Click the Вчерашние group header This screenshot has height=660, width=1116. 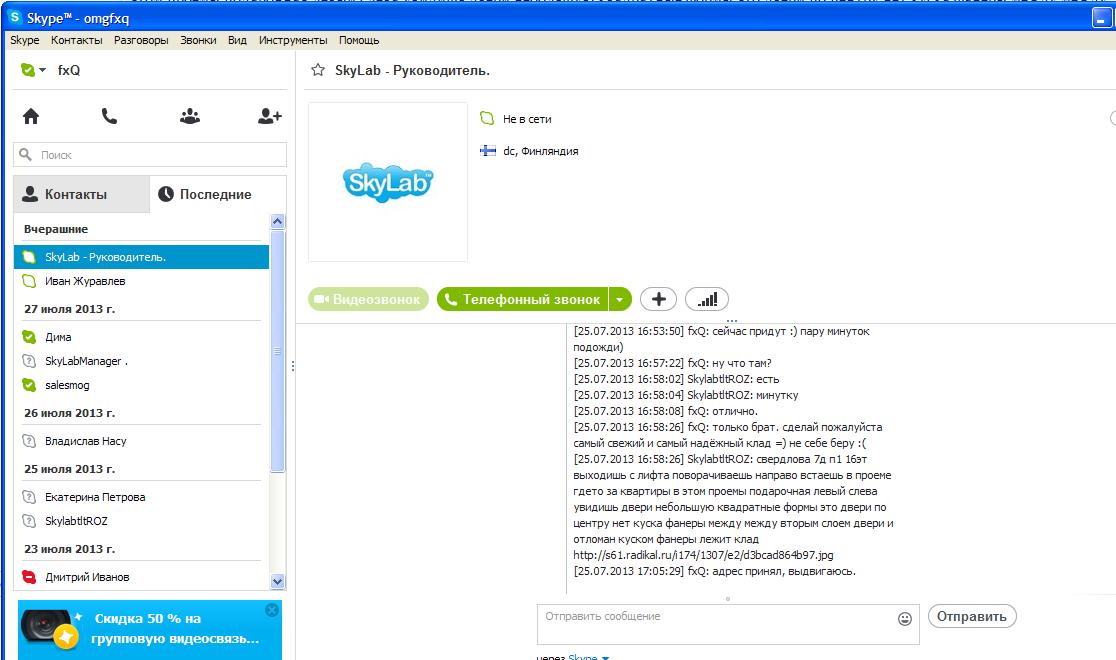click(x=56, y=229)
